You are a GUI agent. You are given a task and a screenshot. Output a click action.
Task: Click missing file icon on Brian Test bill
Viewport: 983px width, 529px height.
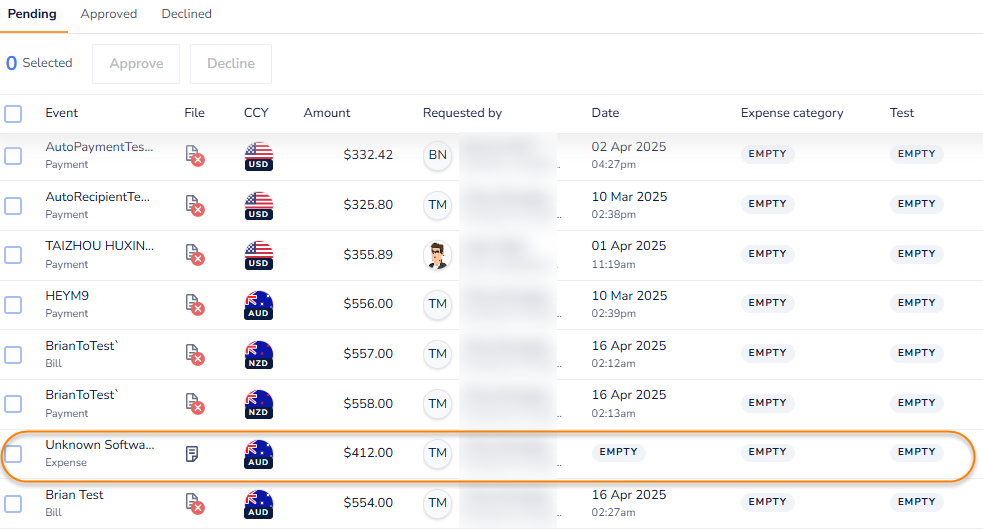point(194,503)
